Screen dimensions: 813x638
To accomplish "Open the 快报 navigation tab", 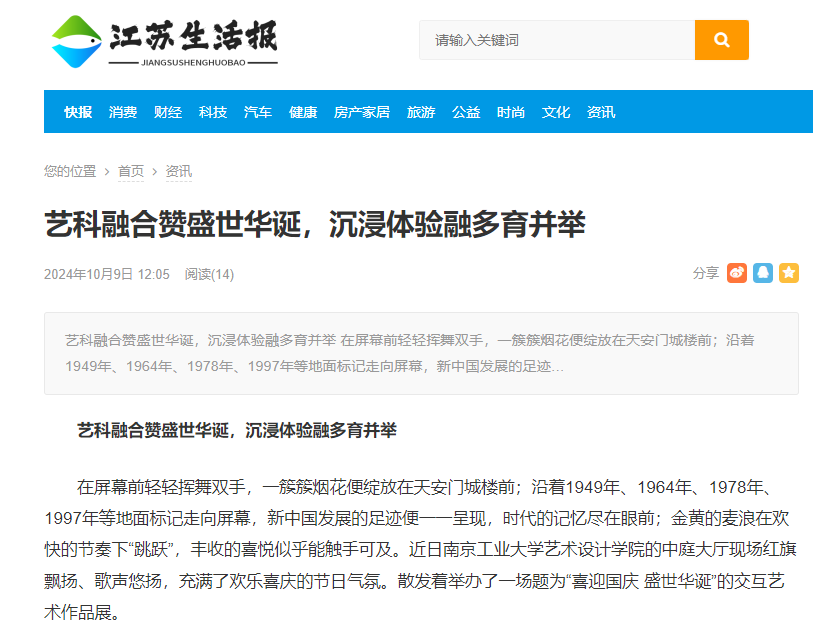I will point(78,112).
